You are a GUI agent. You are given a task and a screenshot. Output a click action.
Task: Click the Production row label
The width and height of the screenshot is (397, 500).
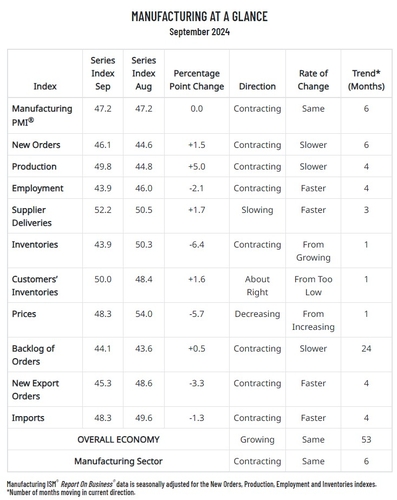click(34, 167)
